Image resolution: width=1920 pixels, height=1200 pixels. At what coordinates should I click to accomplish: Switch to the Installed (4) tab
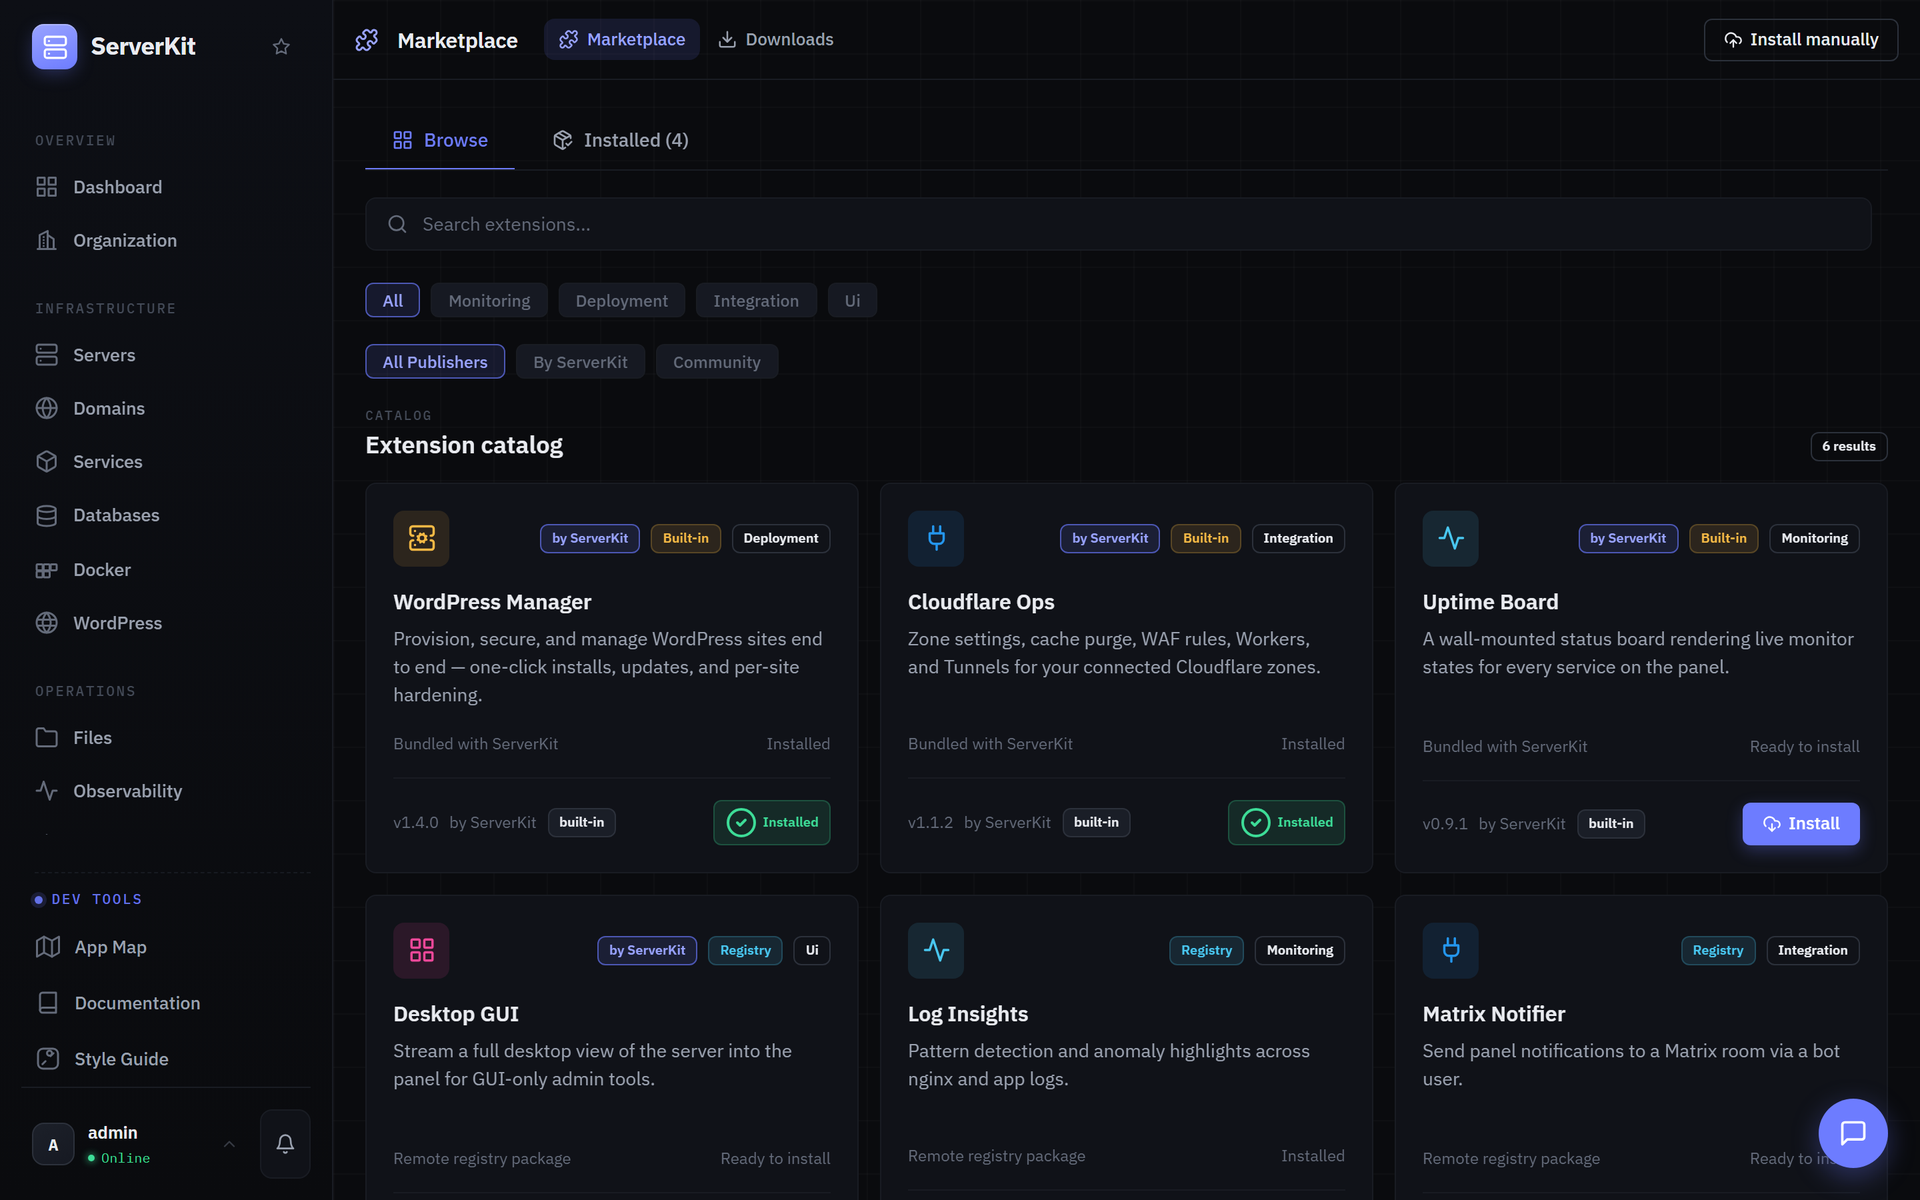click(x=621, y=140)
